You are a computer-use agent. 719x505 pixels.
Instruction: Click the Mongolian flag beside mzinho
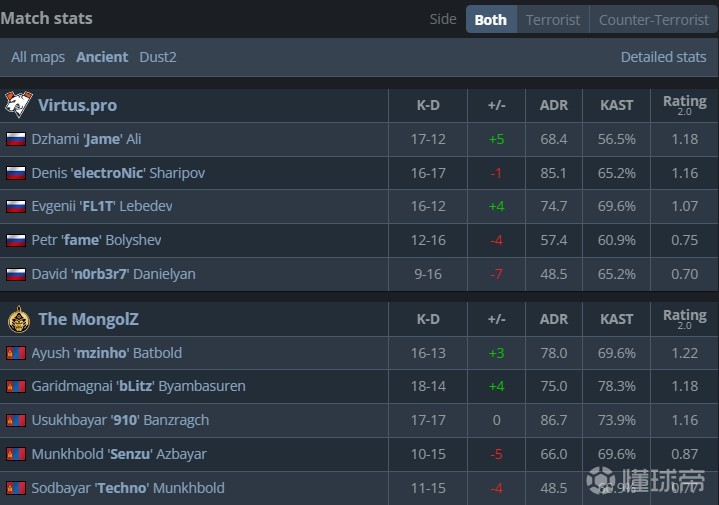point(16,353)
